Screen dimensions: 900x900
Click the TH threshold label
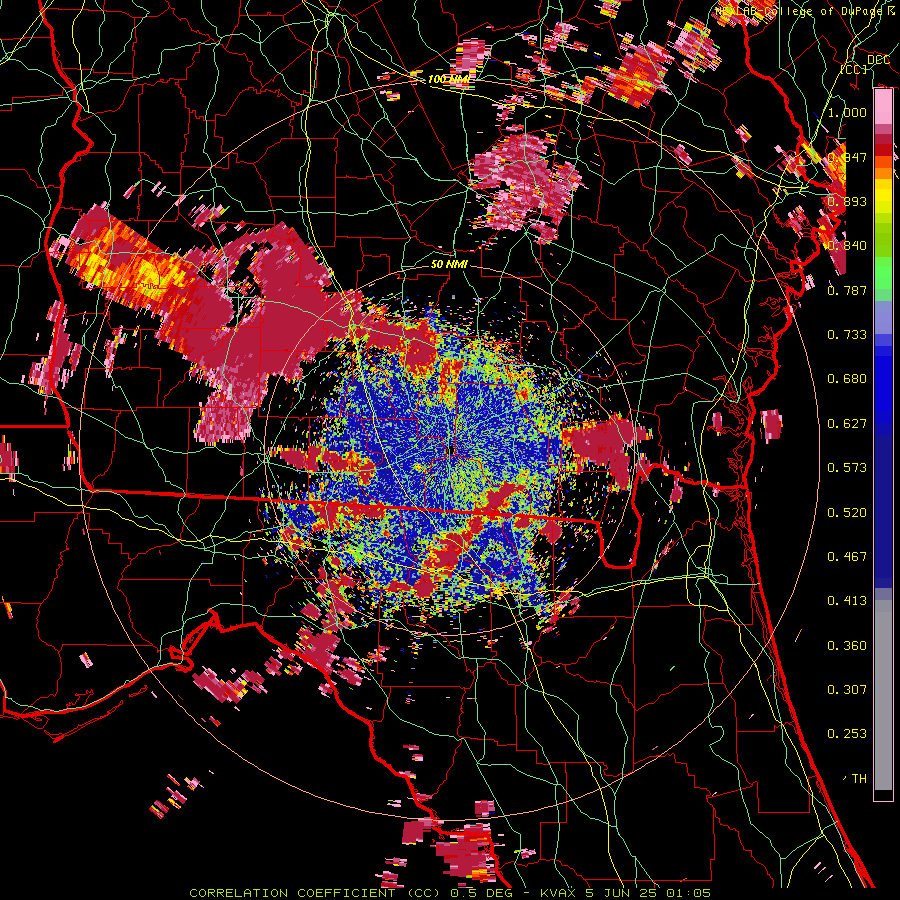(x=859, y=779)
